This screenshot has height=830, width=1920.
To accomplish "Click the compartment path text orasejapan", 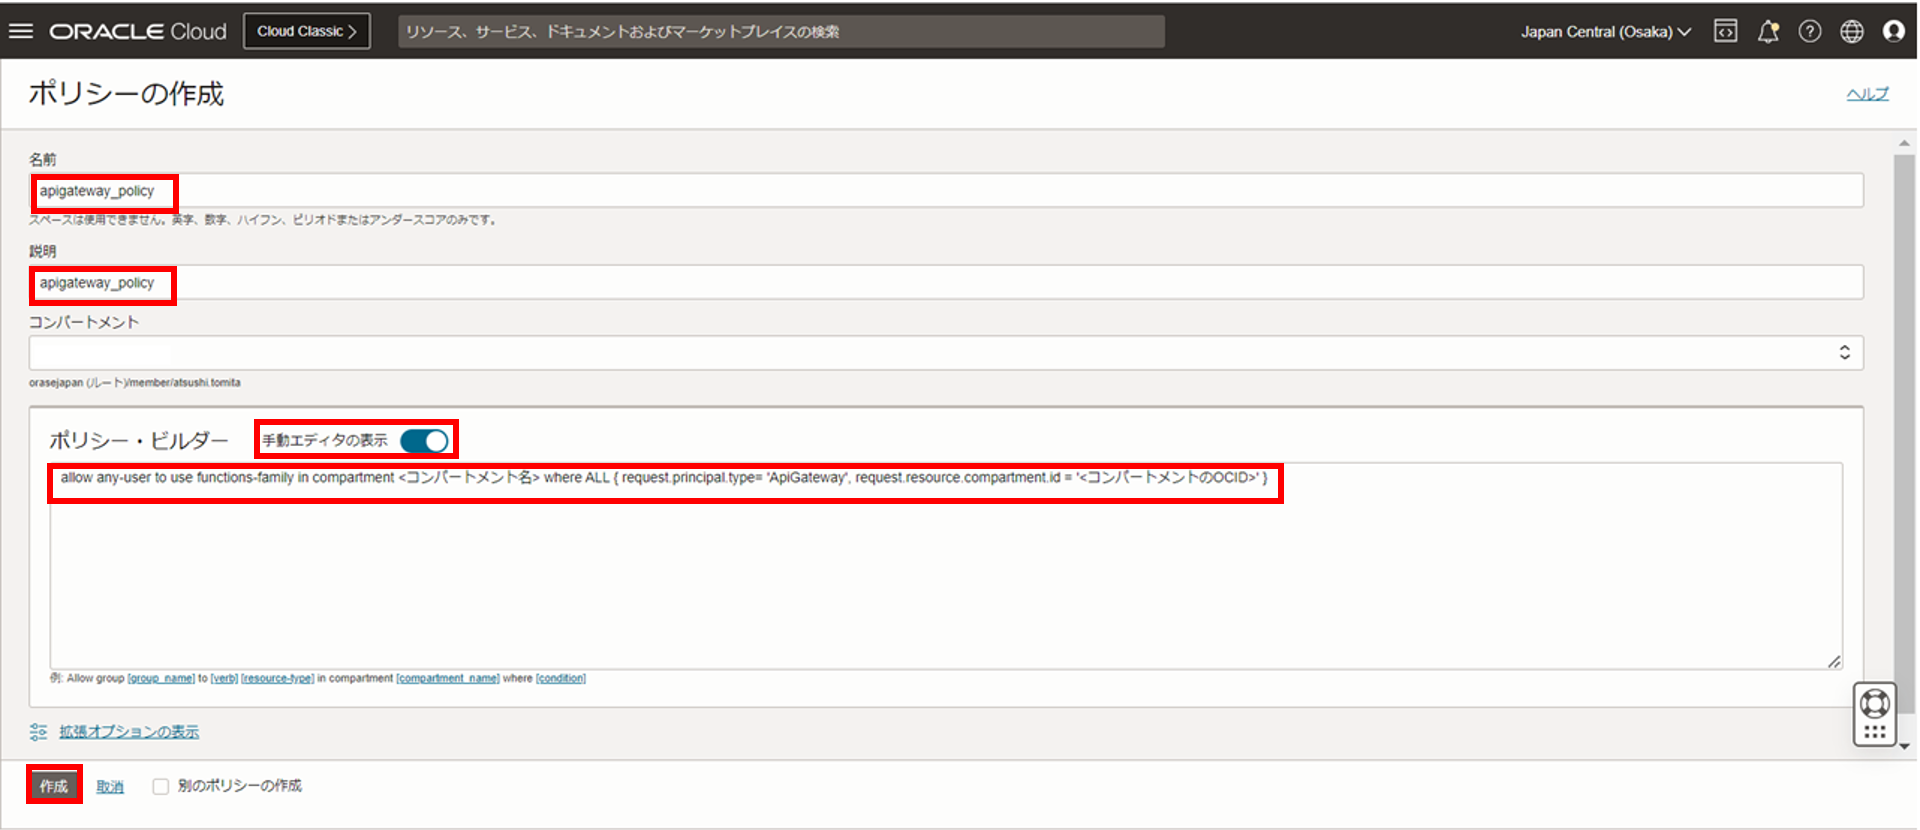I will (x=134, y=382).
